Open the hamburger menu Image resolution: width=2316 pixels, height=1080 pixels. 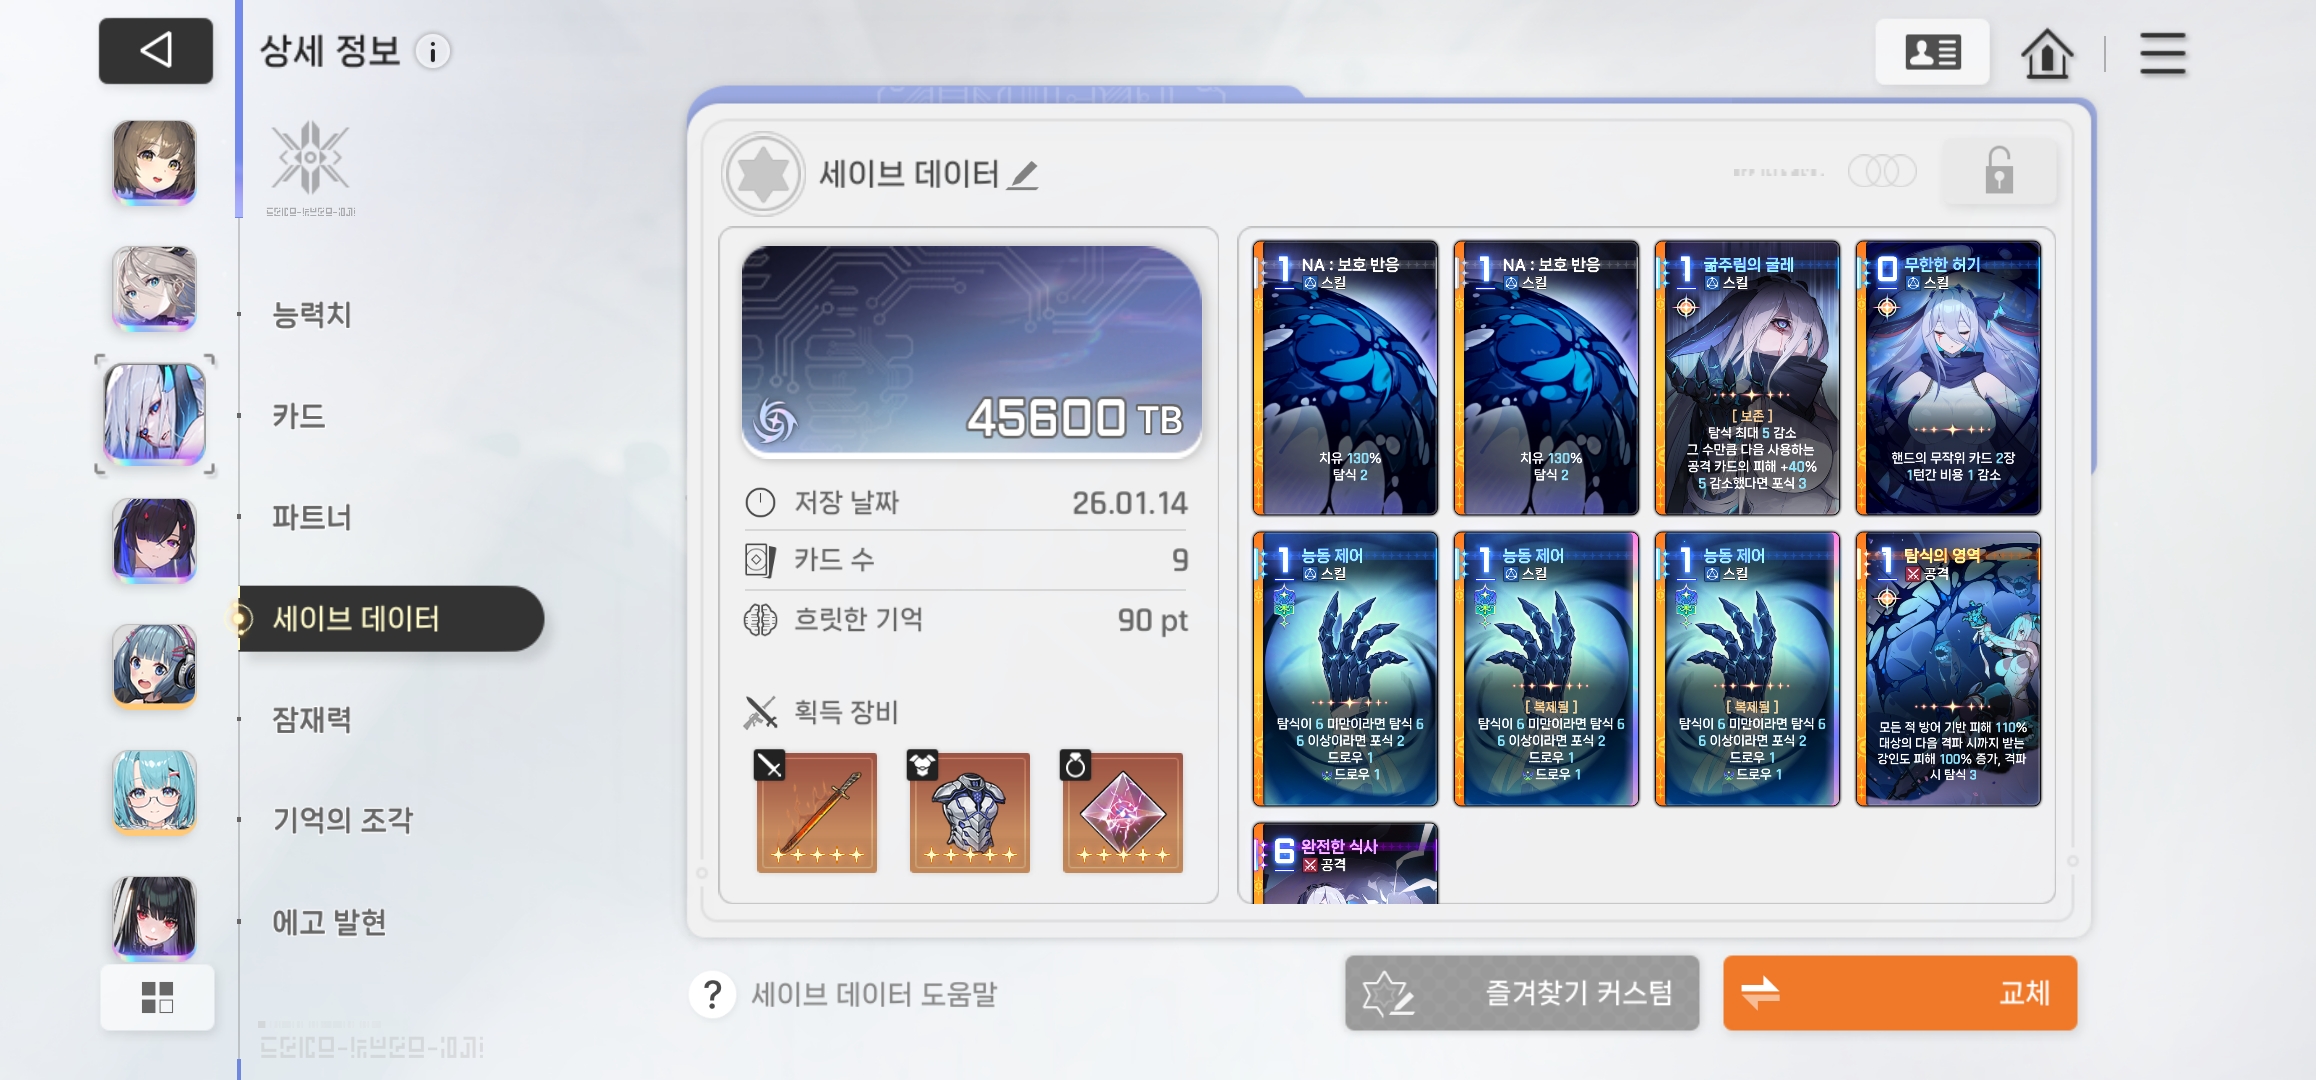click(x=2162, y=53)
